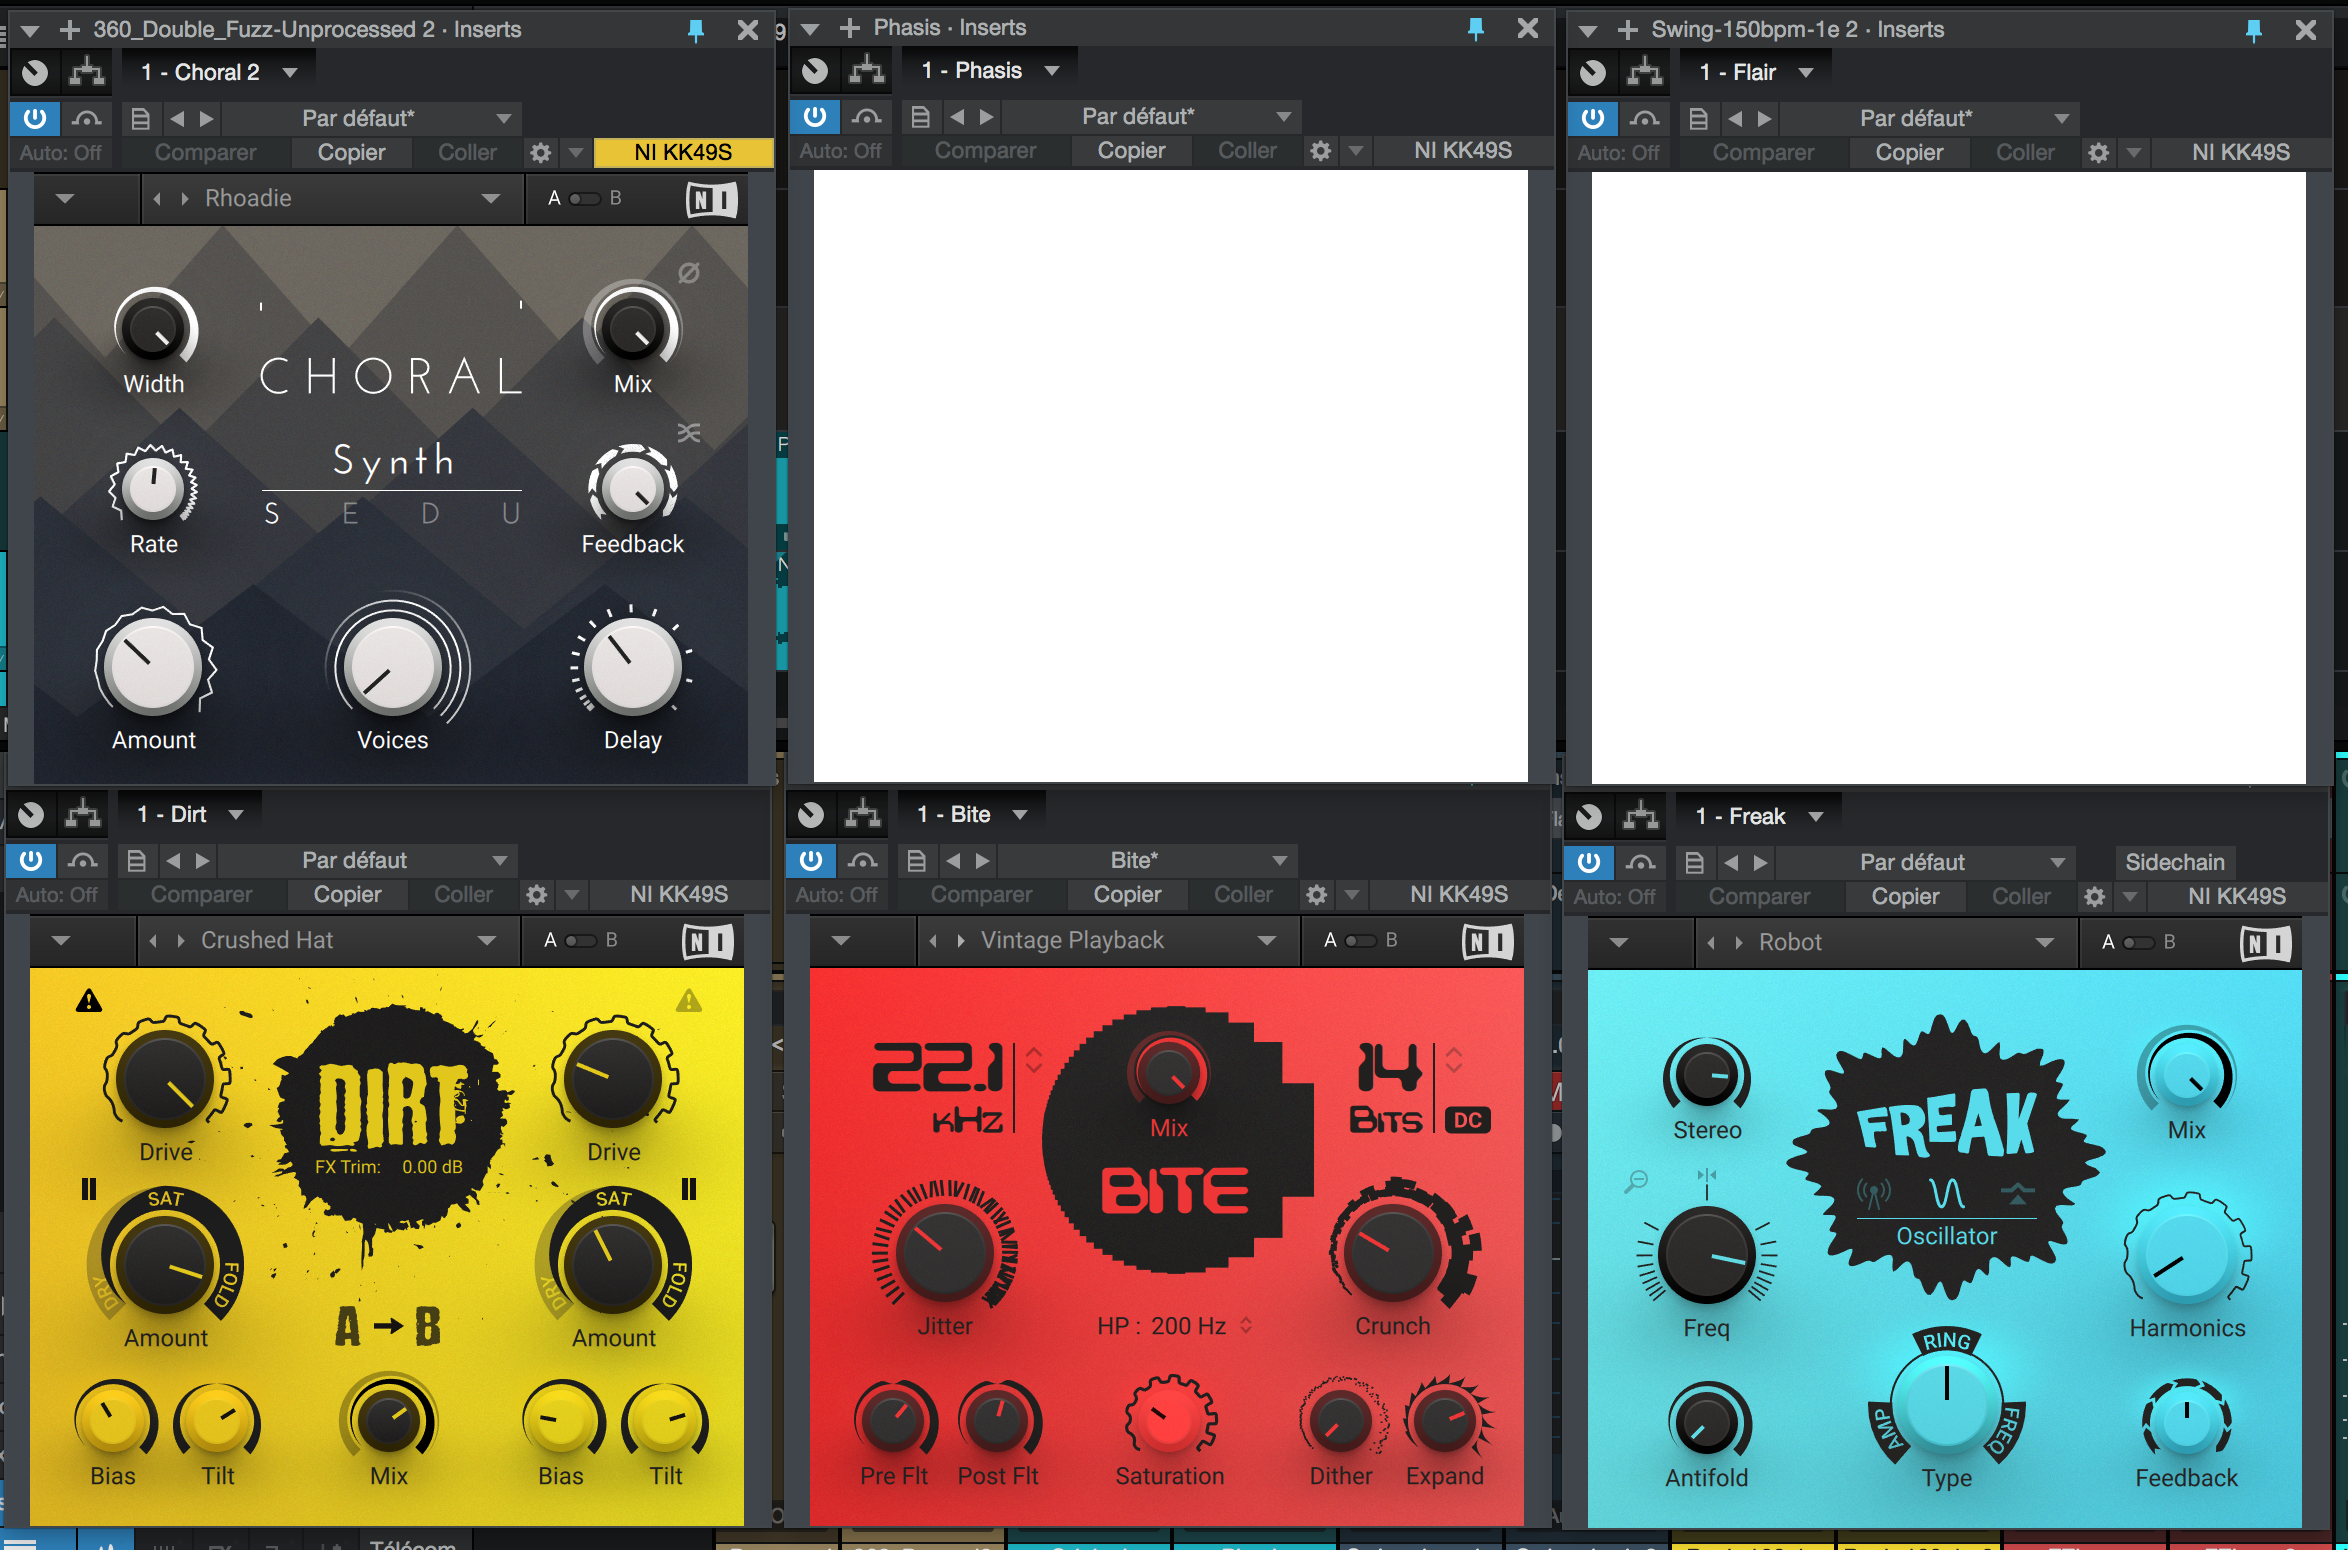
Task: Click the DC button next to Bits
Action: (x=1467, y=1120)
